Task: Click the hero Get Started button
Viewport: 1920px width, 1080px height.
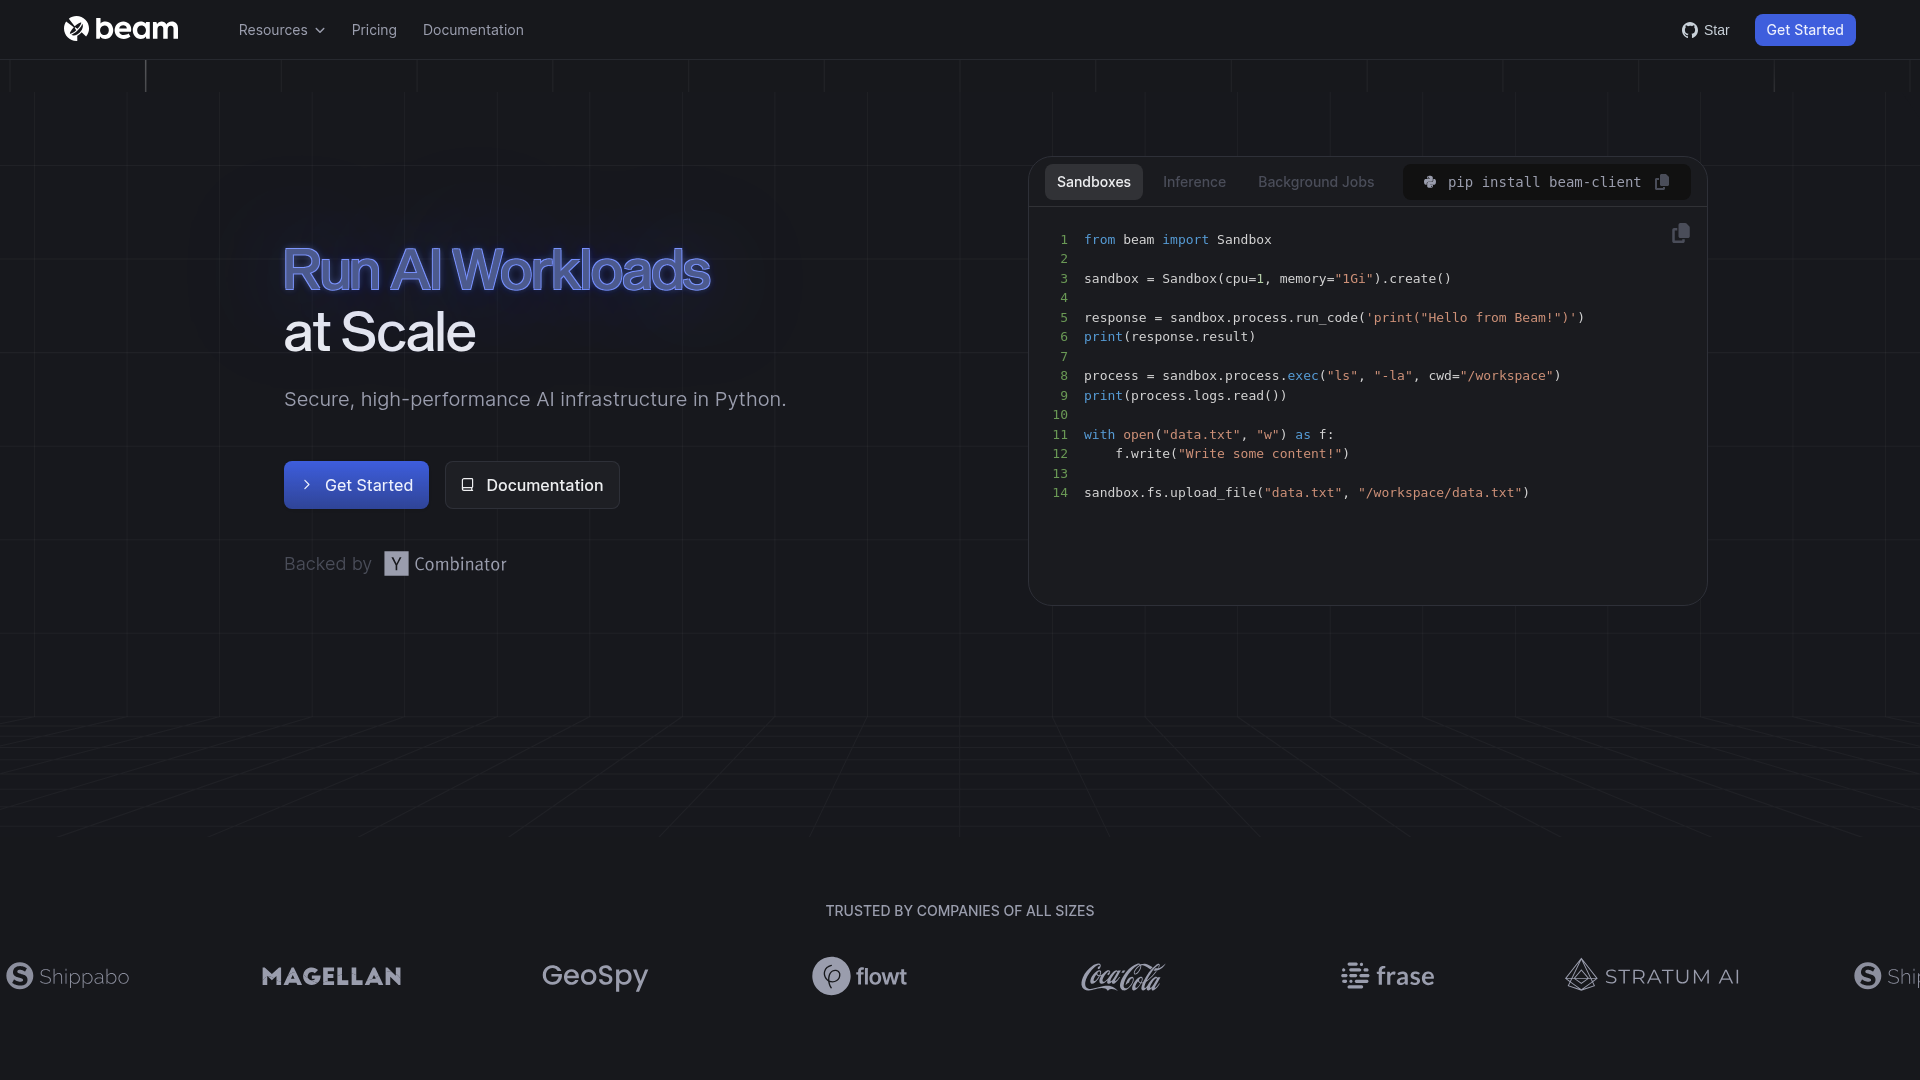Action: pyautogui.click(x=356, y=485)
